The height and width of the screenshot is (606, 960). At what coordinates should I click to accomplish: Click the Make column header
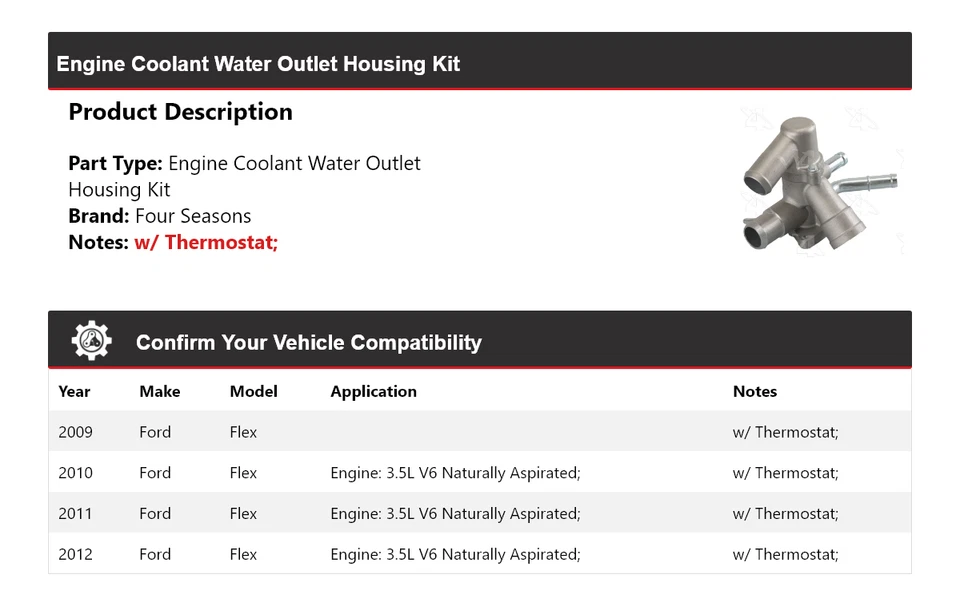159,392
